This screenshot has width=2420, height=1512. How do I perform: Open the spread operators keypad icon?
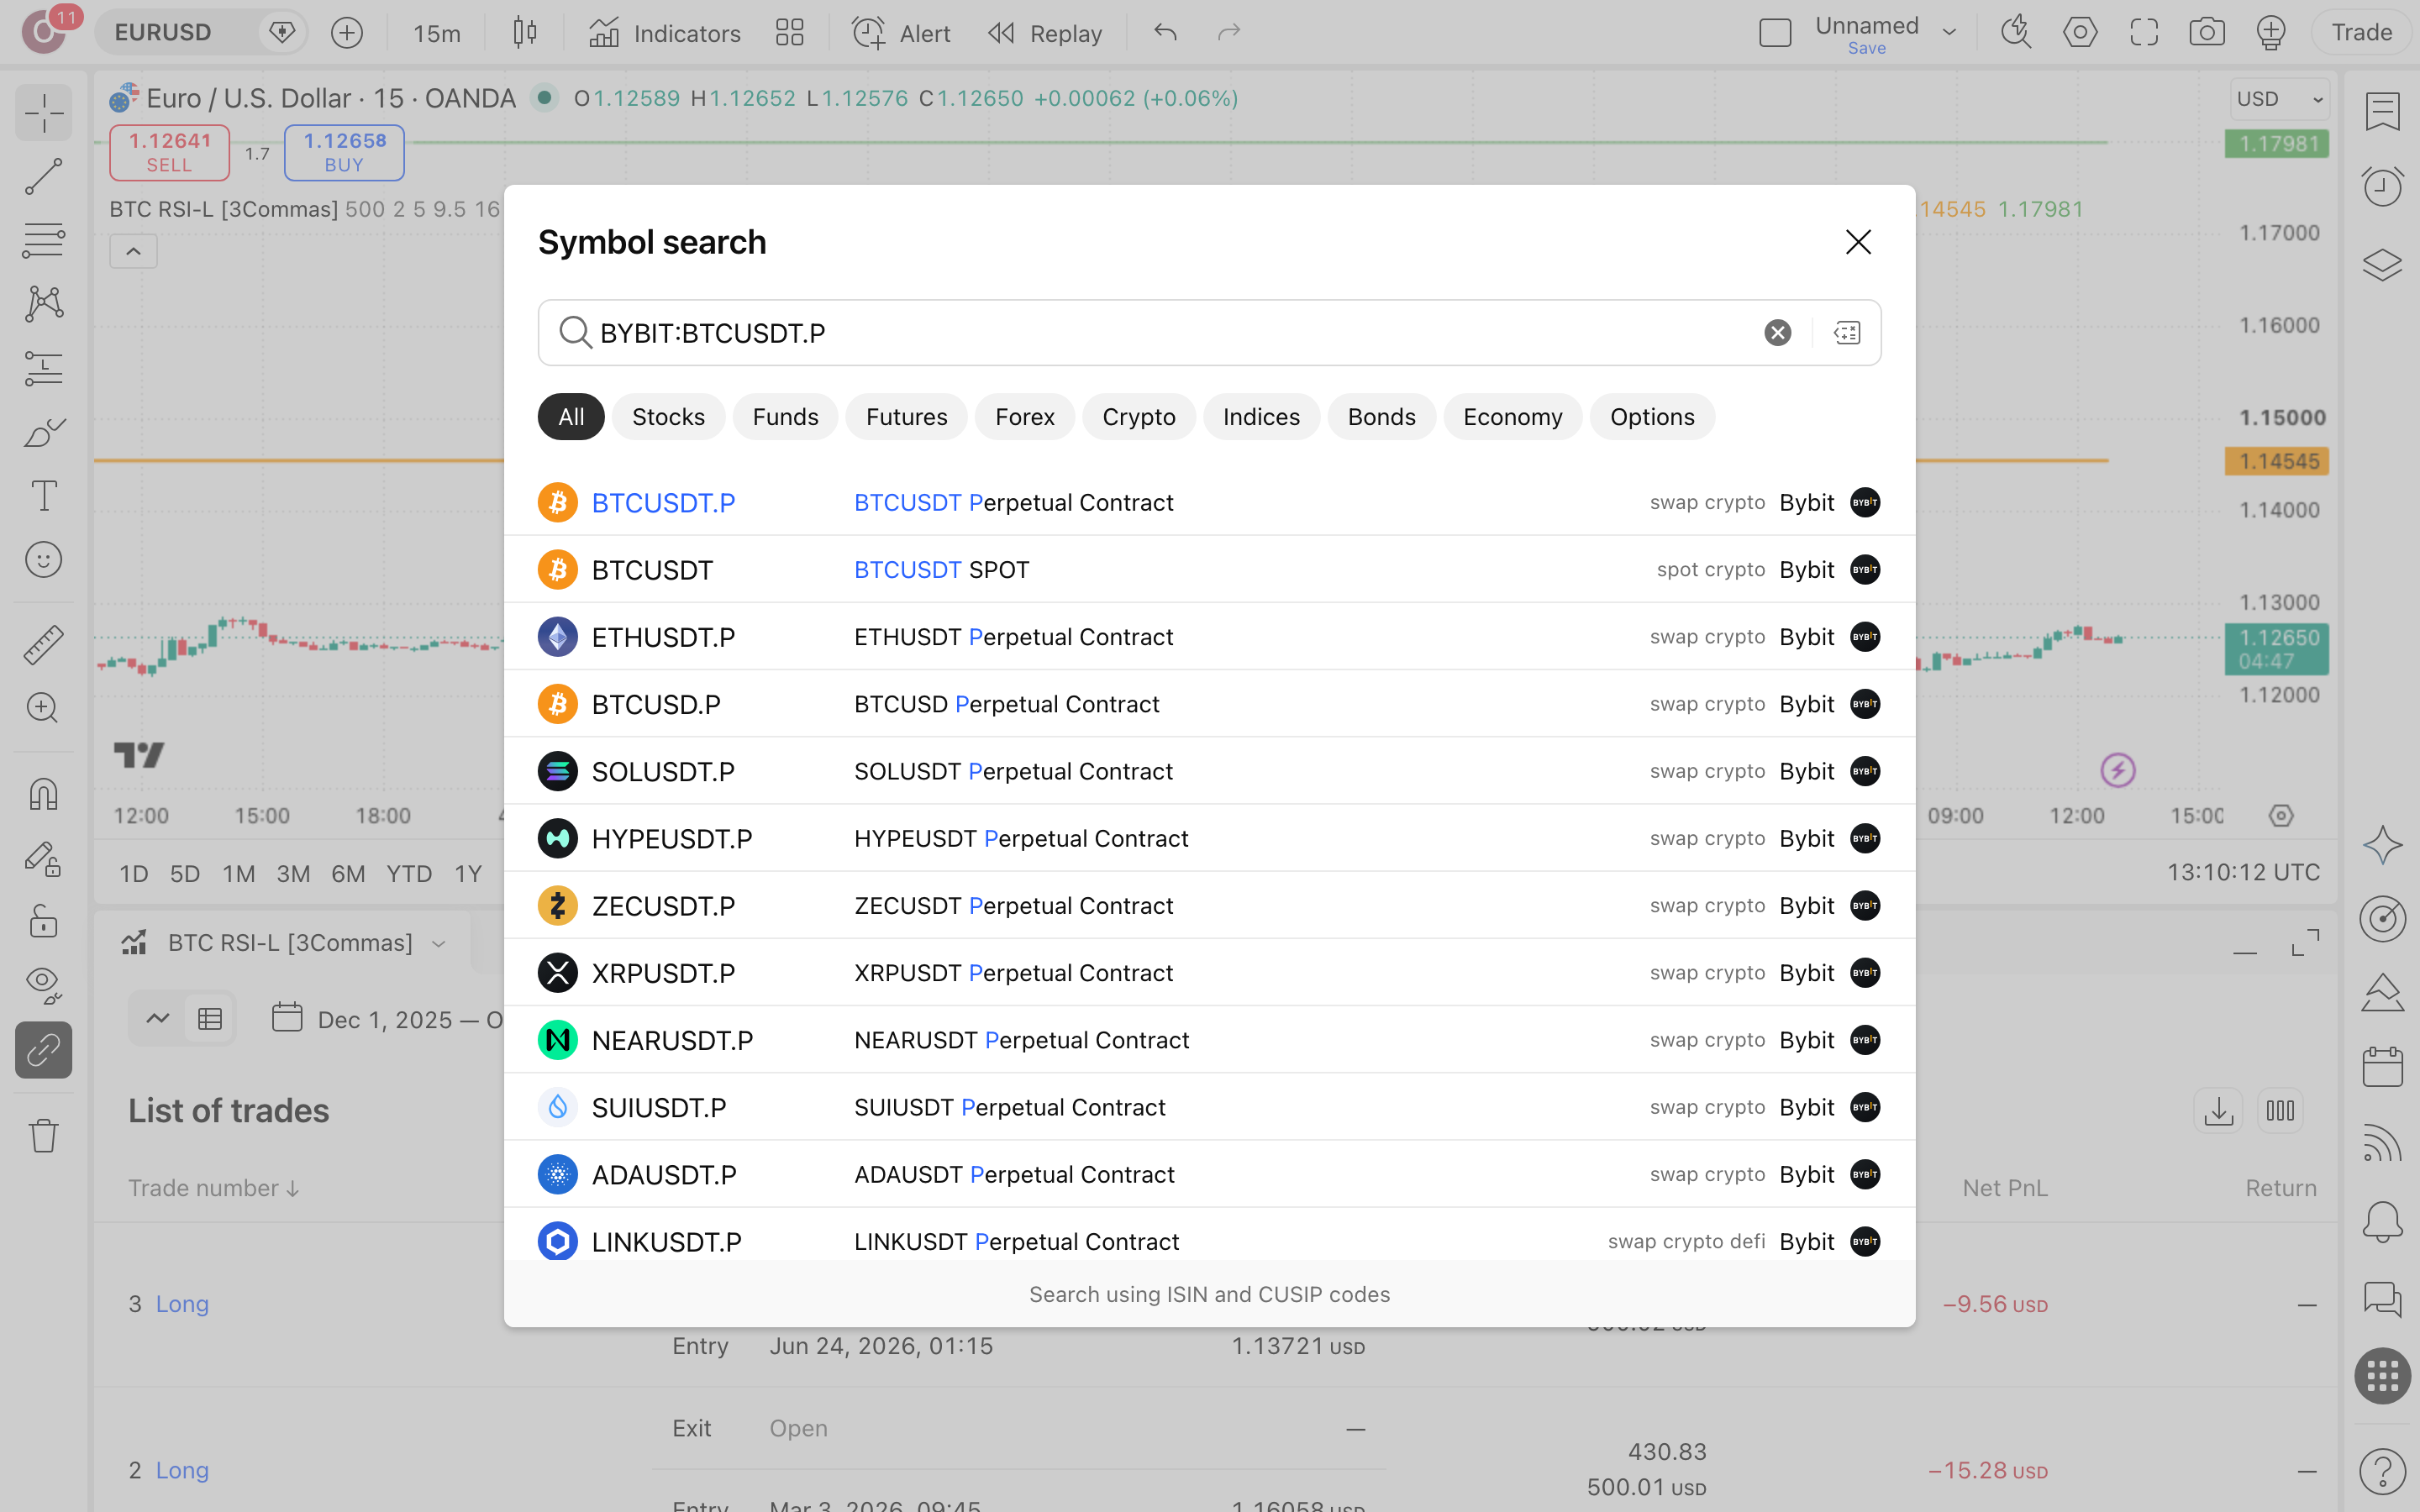coord(1847,333)
